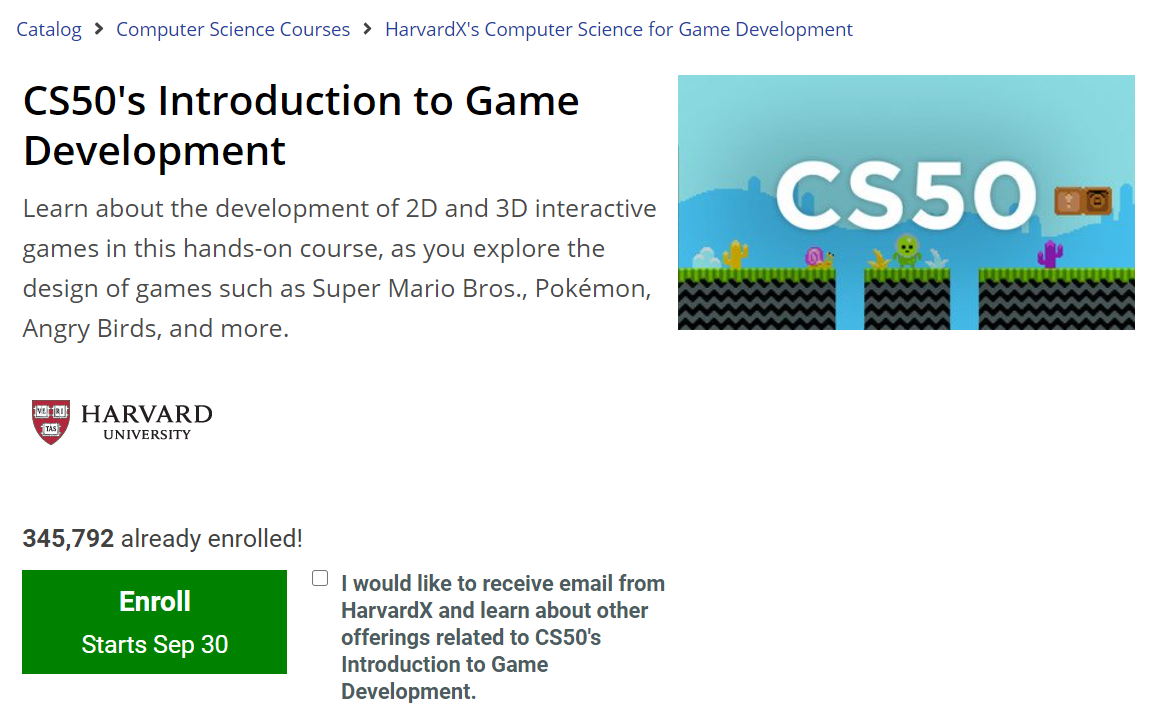Open the CS50 course banner image

[x=906, y=202]
